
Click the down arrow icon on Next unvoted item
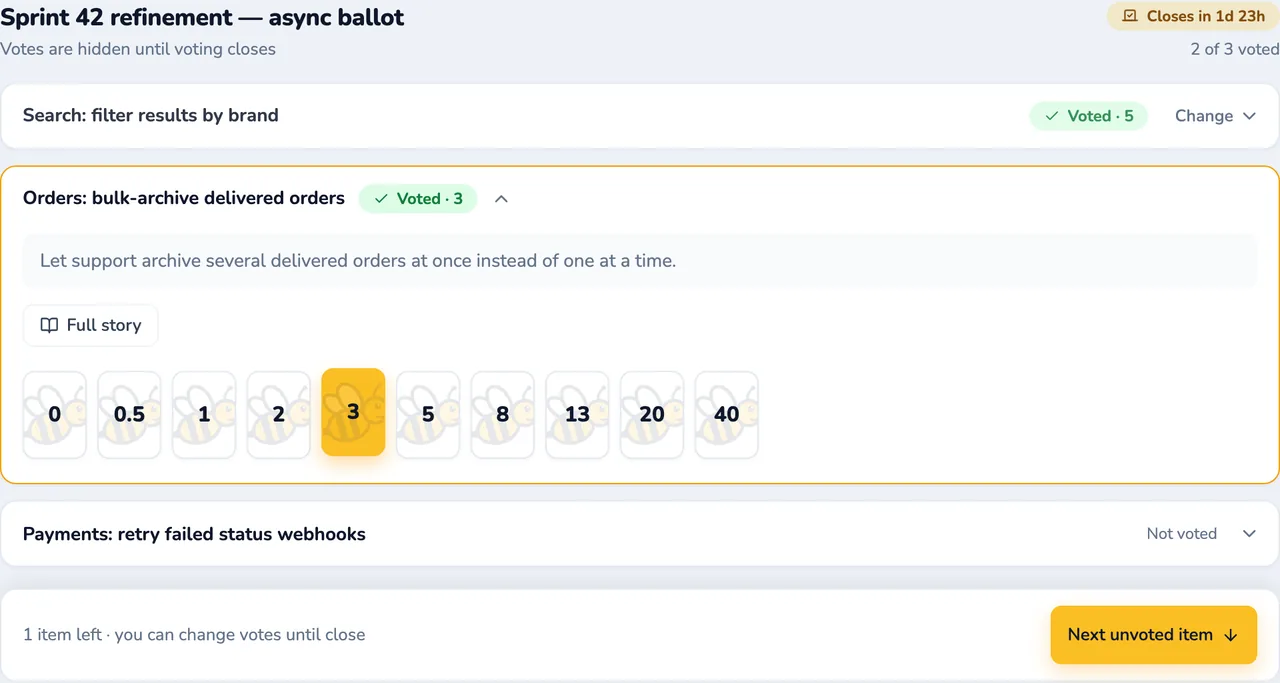(x=1231, y=635)
